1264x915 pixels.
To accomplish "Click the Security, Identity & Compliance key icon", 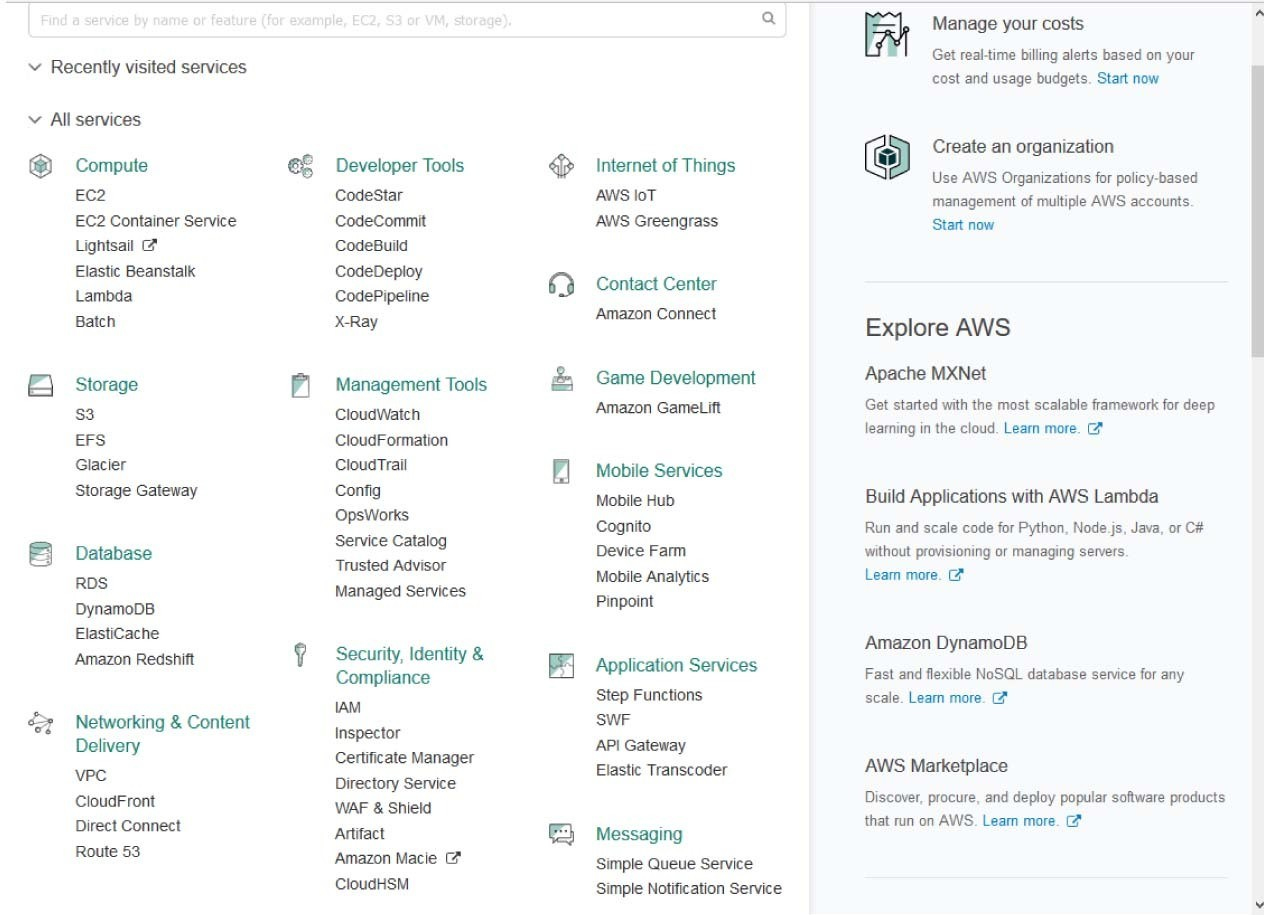I will coord(300,655).
